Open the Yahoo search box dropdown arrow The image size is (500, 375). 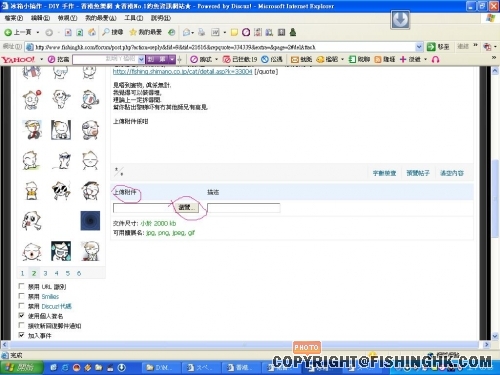pos(141,59)
